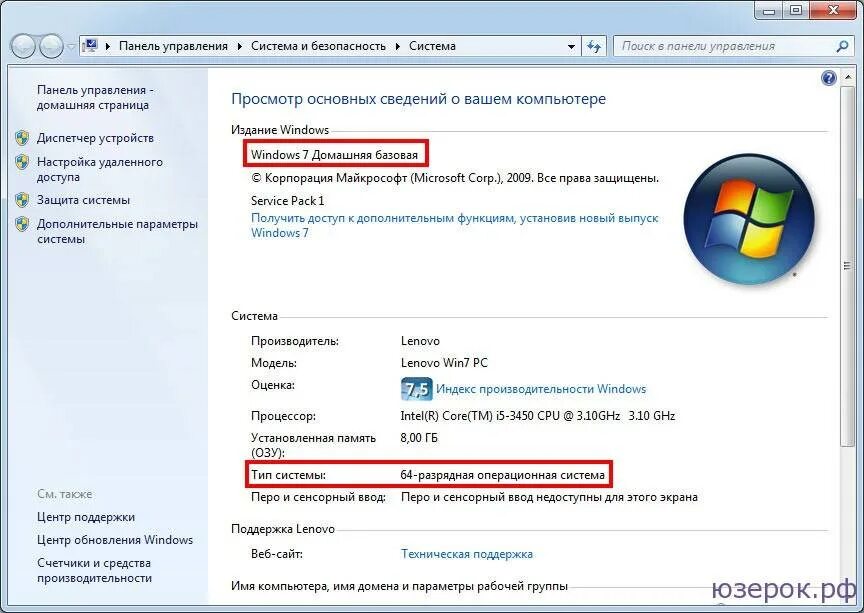
Task: Click the Intel Core i5-3450 processor value
Action: click(x=538, y=416)
